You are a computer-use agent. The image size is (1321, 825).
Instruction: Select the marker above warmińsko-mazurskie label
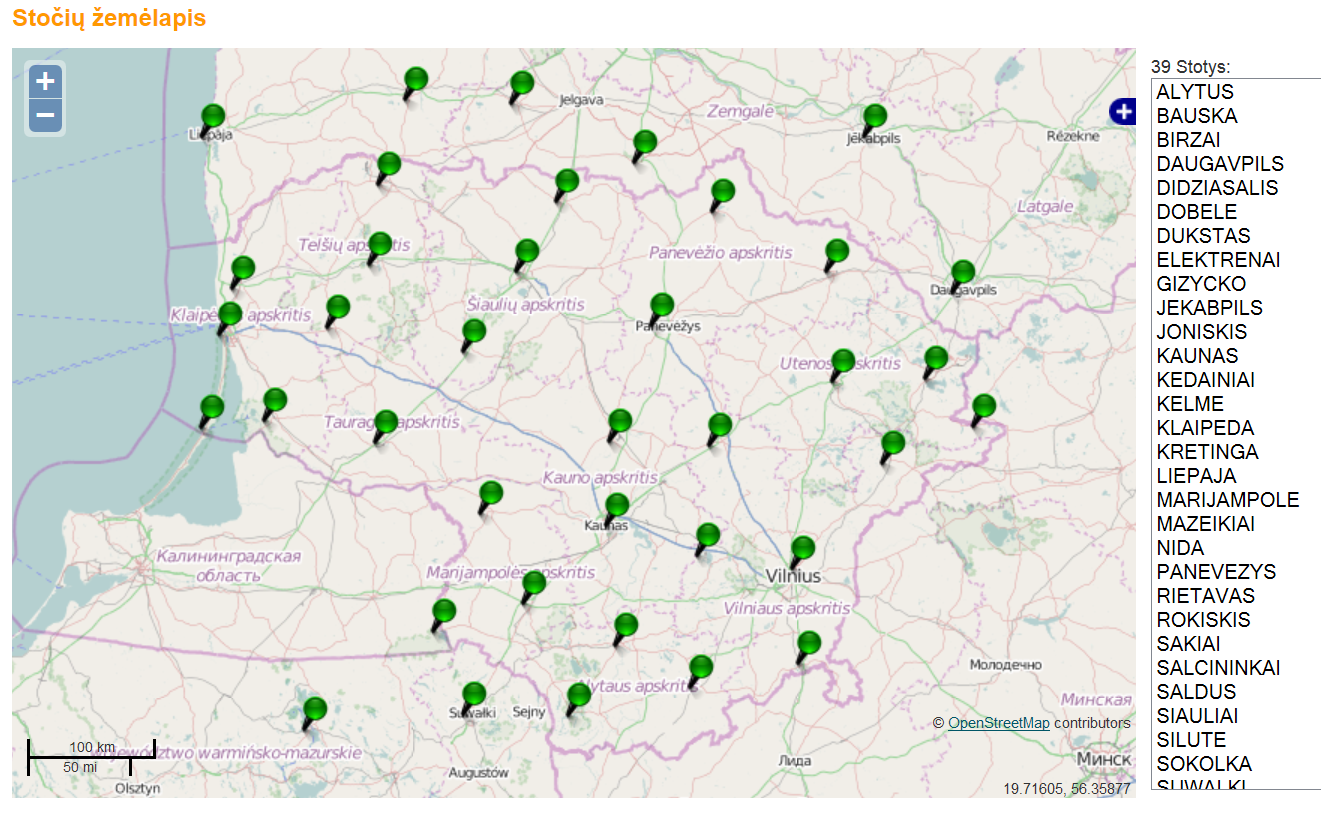tap(313, 715)
